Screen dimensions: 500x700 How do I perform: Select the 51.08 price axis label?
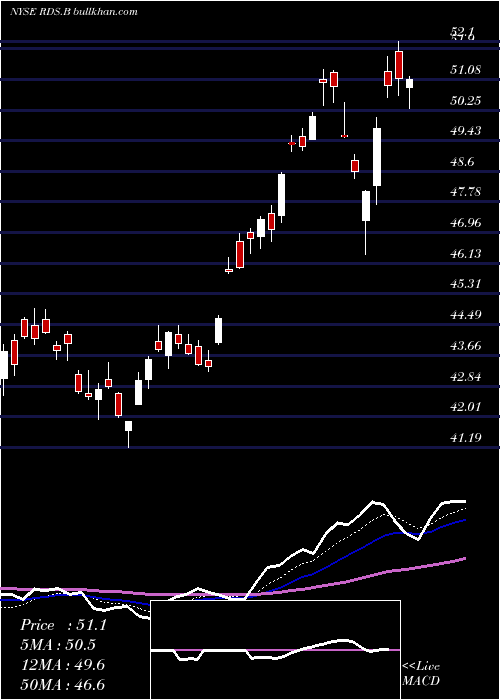tap(466, 69)
